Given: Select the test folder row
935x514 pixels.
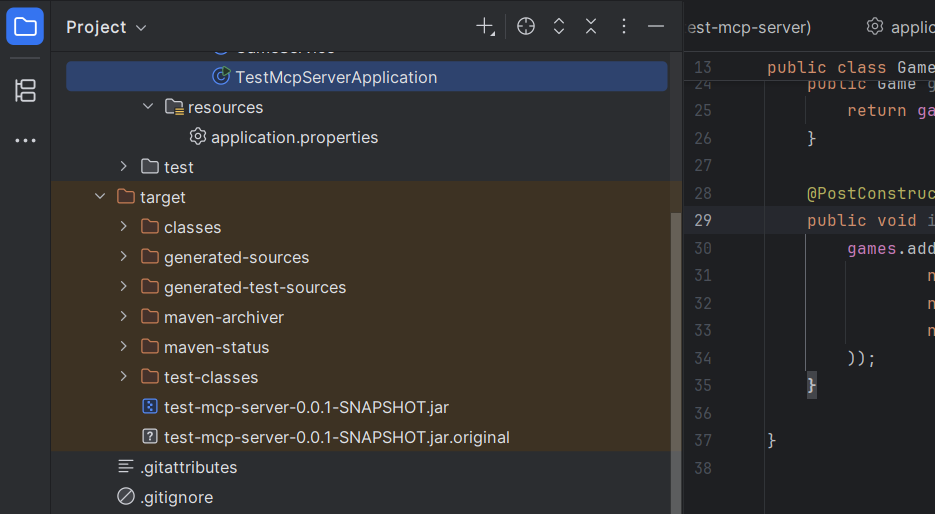Looking at the screenshot, I should click(367, 167).
